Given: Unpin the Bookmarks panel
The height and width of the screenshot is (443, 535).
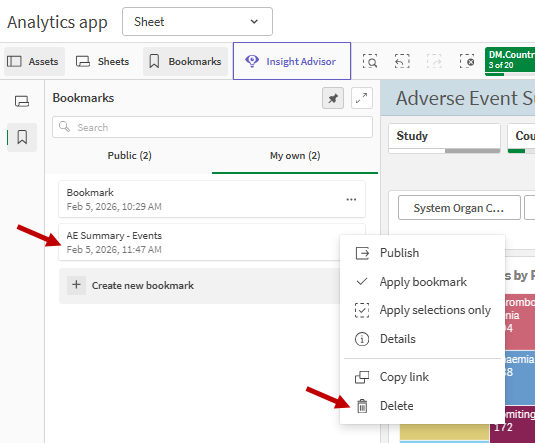Looking at the screenshot, I should (333, 98).
